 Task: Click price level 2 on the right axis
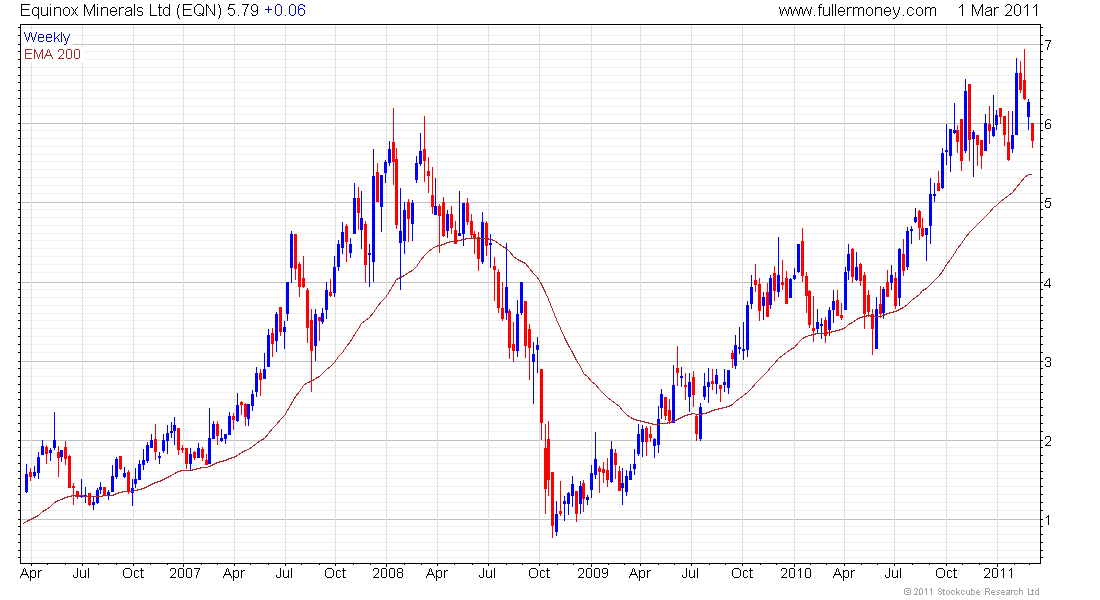pyautogui.click(x=1047, y=441)
